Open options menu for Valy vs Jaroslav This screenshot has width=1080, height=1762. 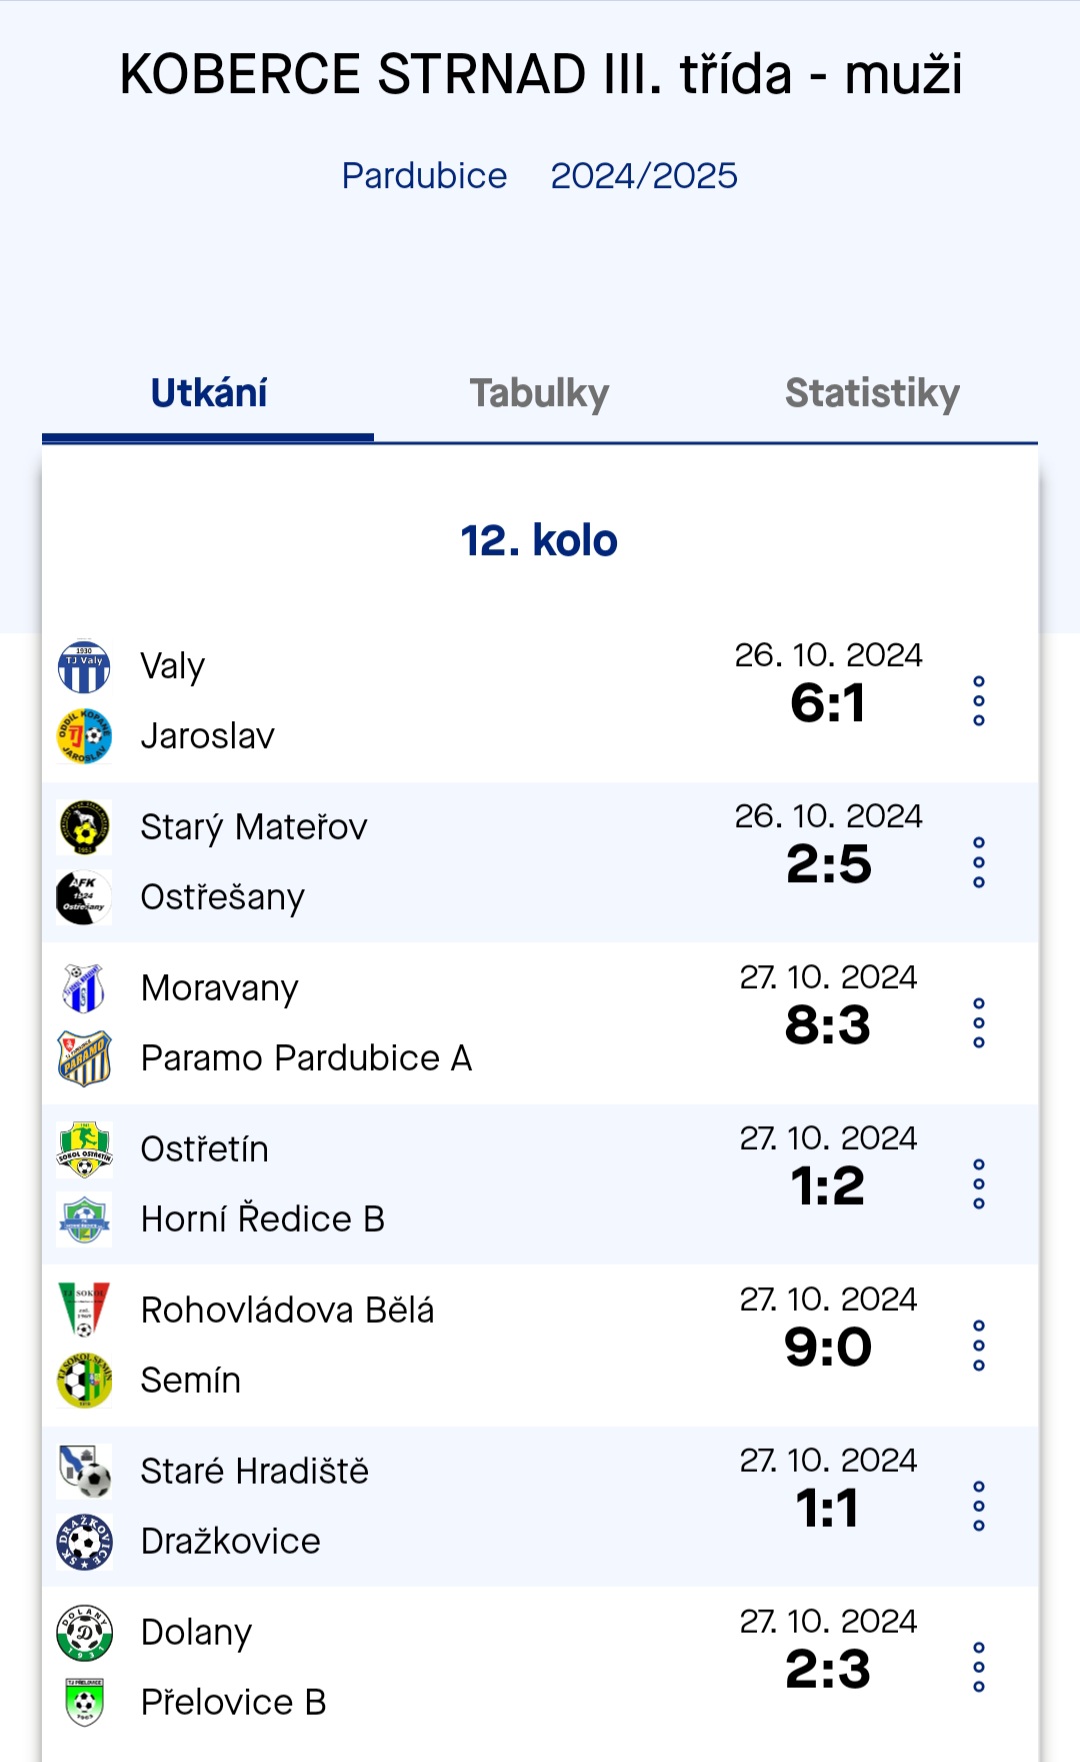(x=979, y=701)
